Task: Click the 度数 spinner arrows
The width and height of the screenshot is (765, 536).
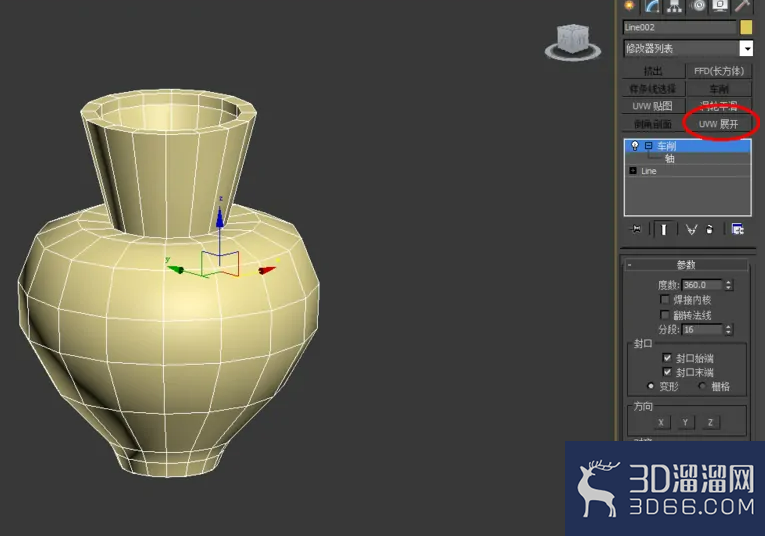Action: click(728, 285)
